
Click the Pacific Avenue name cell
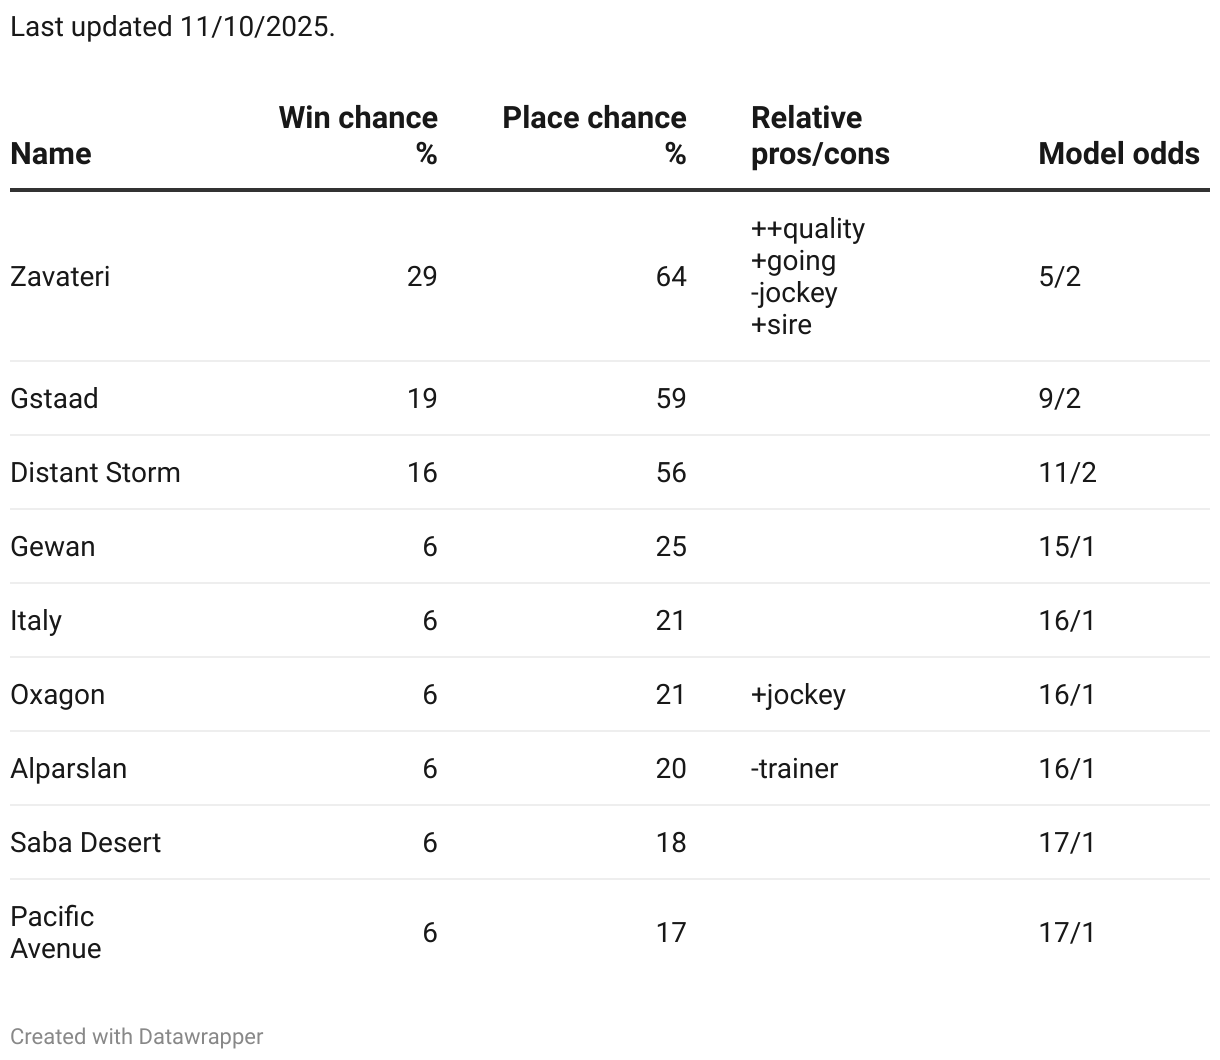[x=56, y=932]
